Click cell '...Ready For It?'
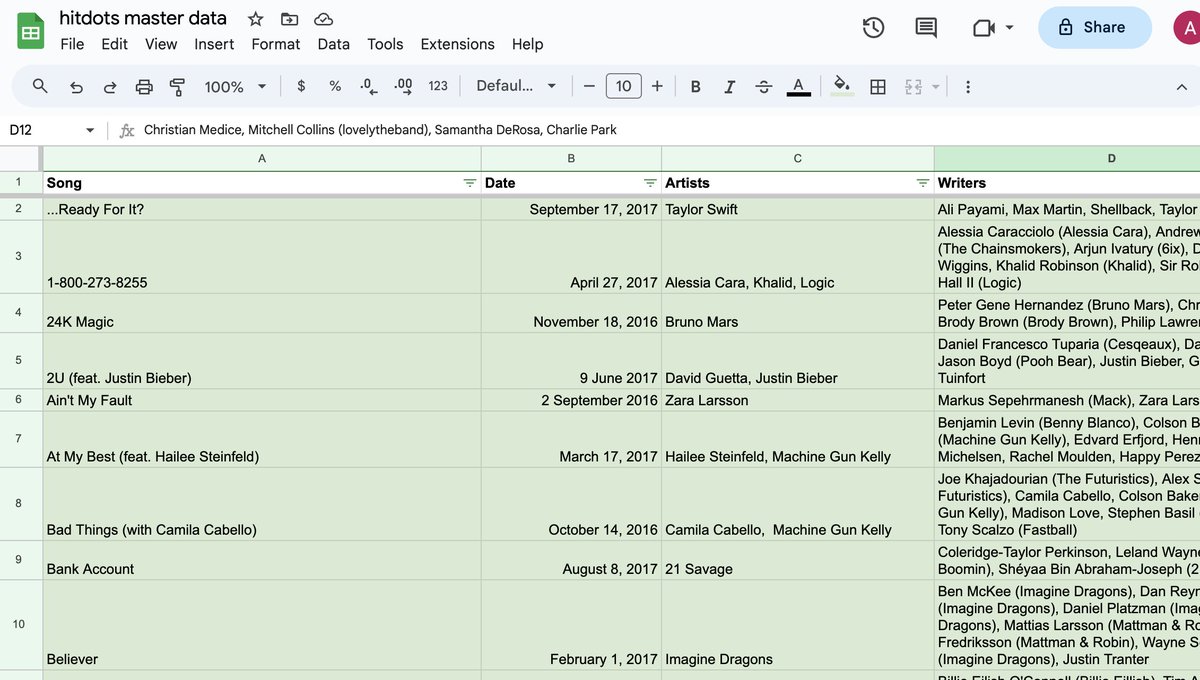 click(x=262, y=209)
